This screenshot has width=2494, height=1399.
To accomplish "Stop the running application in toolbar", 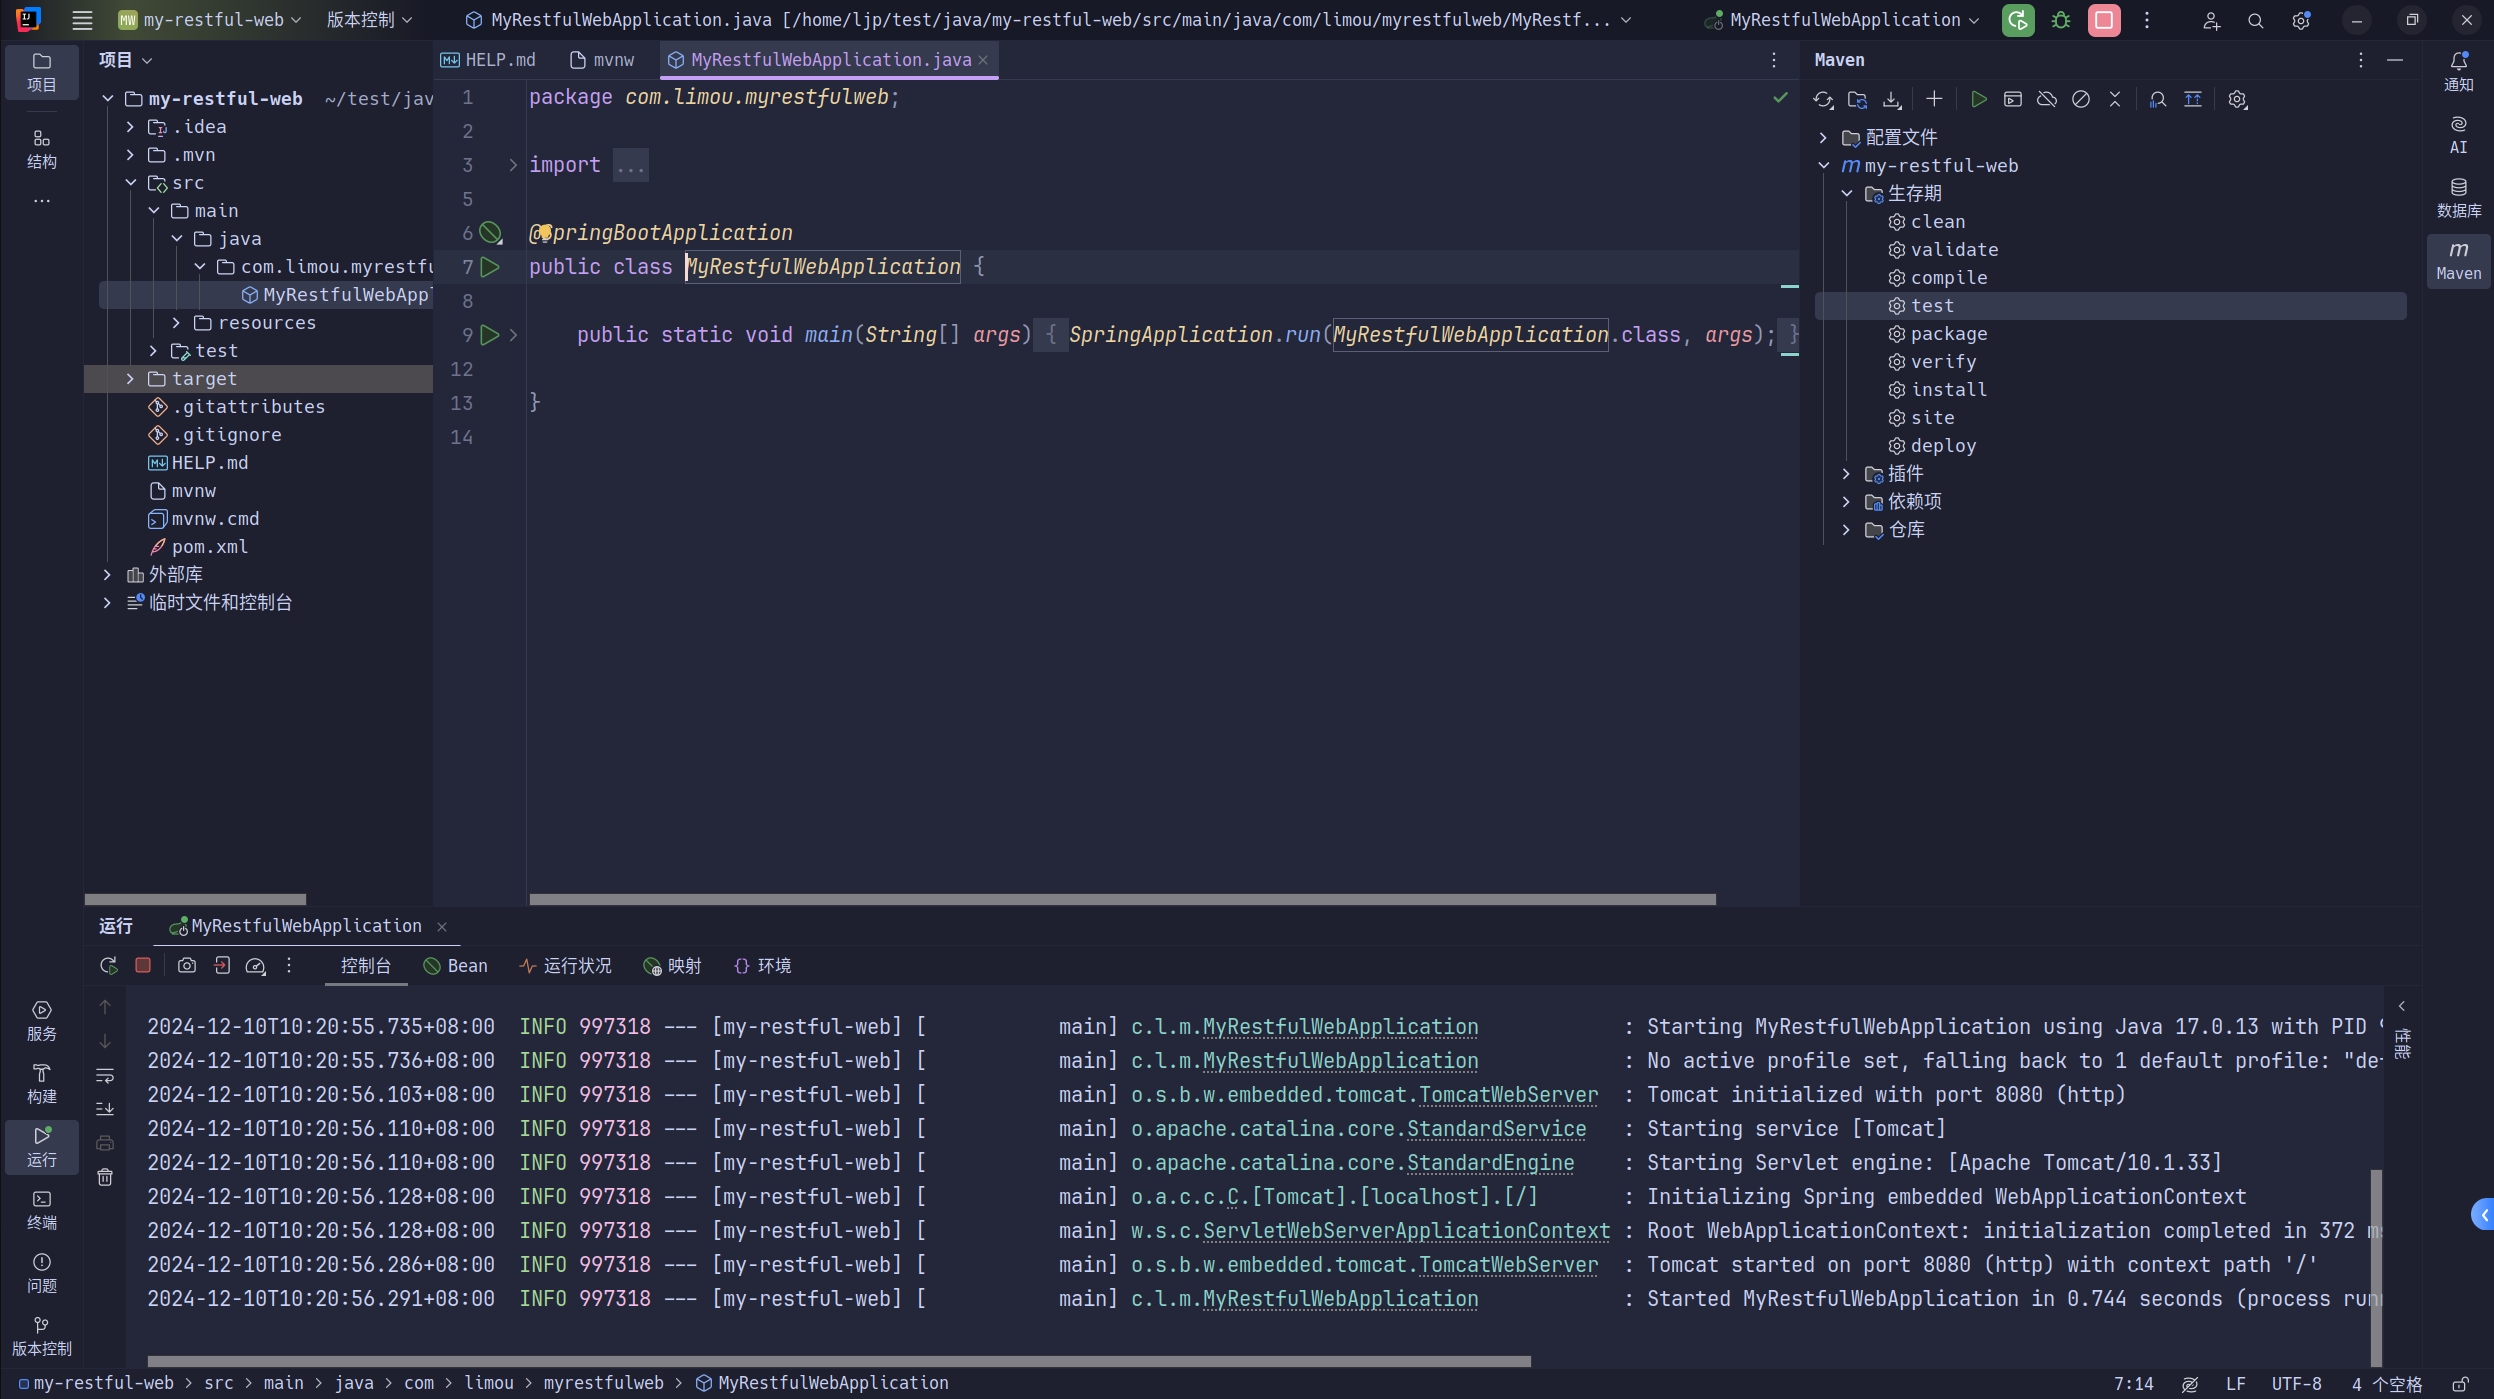I will 2104,20.
